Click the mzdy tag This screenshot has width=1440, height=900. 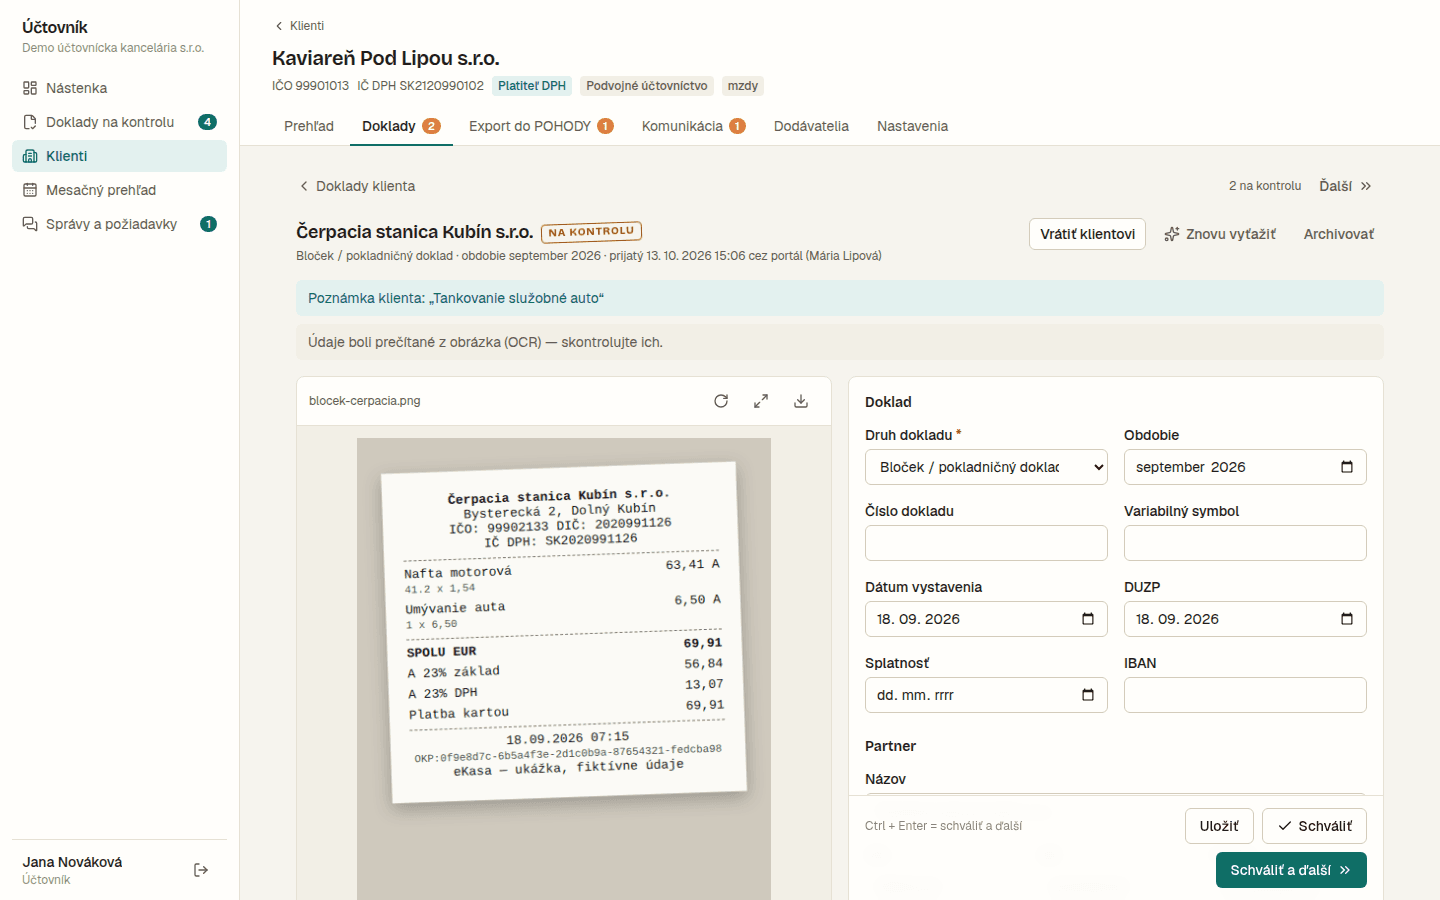point(743,86)
